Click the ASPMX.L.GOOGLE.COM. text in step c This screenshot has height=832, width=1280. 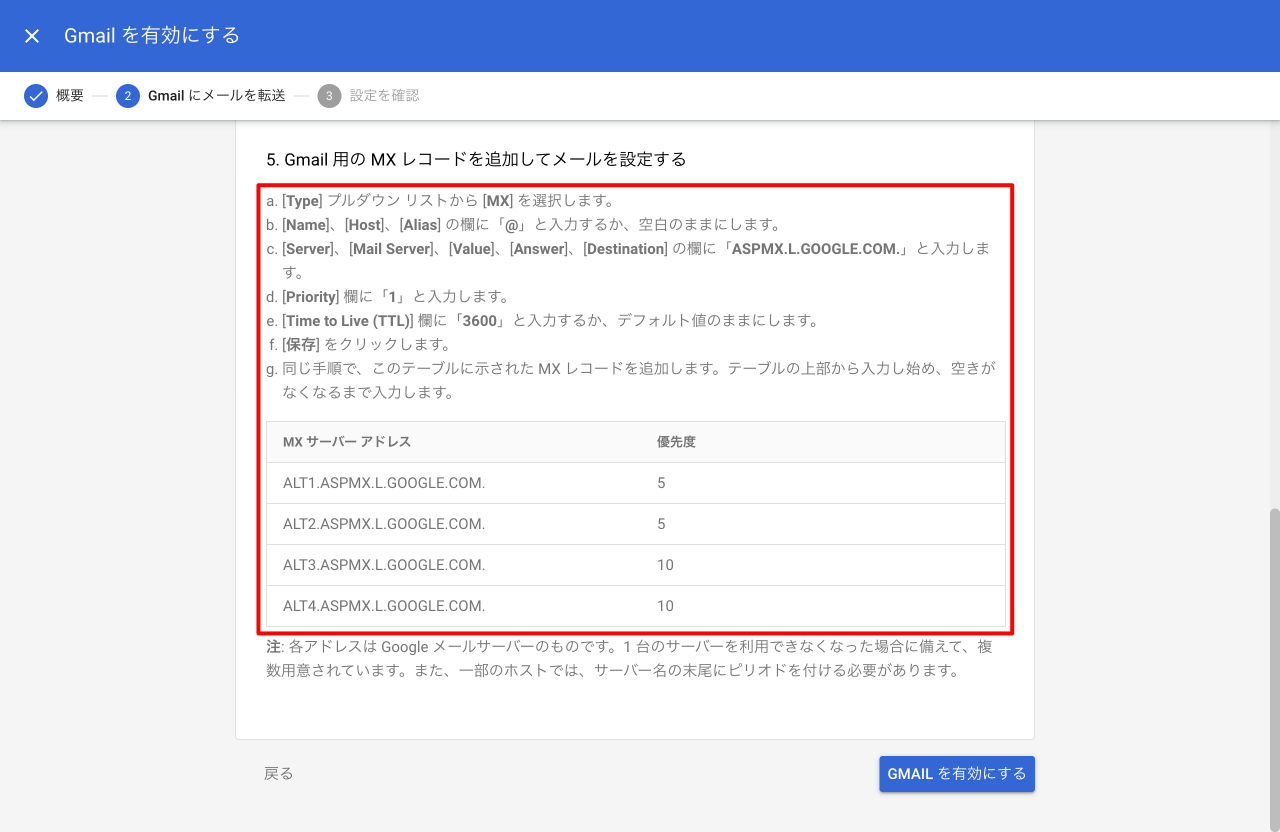coord(816,249)
